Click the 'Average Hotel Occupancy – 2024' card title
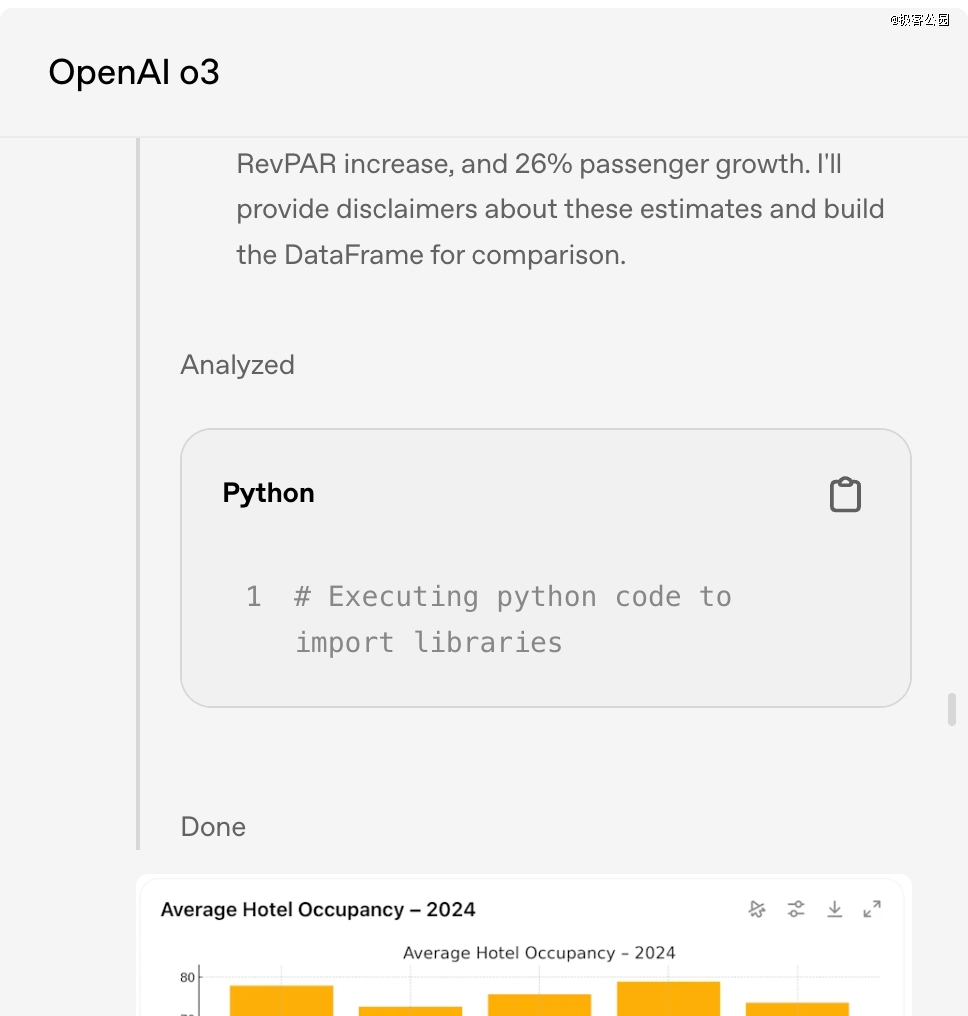The image size is (968, 1016). (x=318, y=909)
